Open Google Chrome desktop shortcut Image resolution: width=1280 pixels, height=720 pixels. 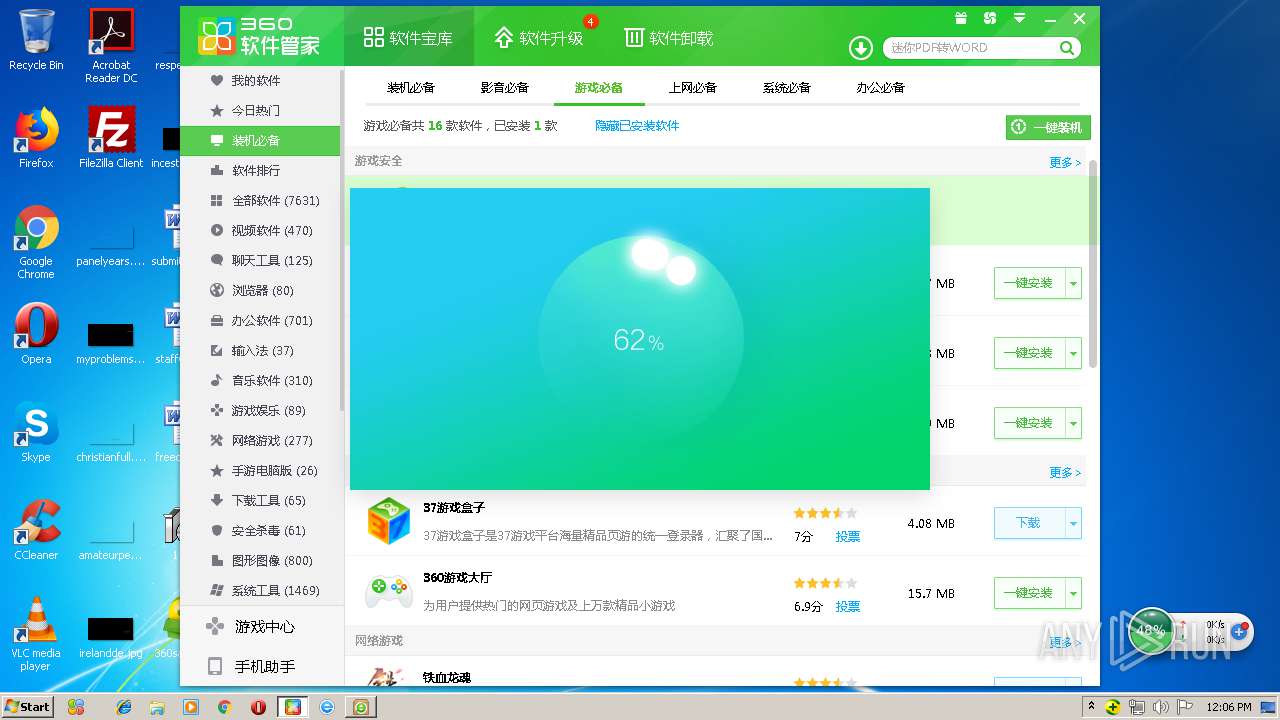[36, 243]
